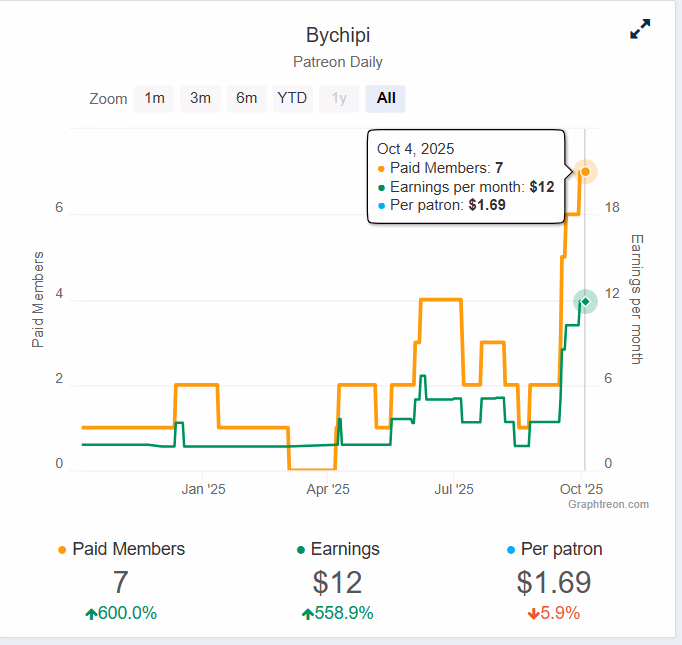Set zoom range to 3m
This screenshot has width=682, height=645.
click(x=200, y=98)
